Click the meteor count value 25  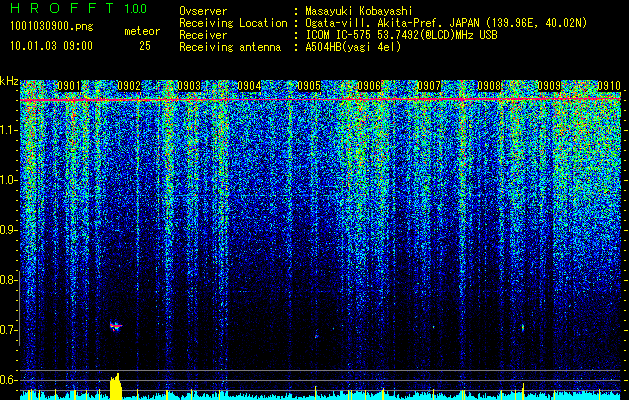tap(145, 46)
